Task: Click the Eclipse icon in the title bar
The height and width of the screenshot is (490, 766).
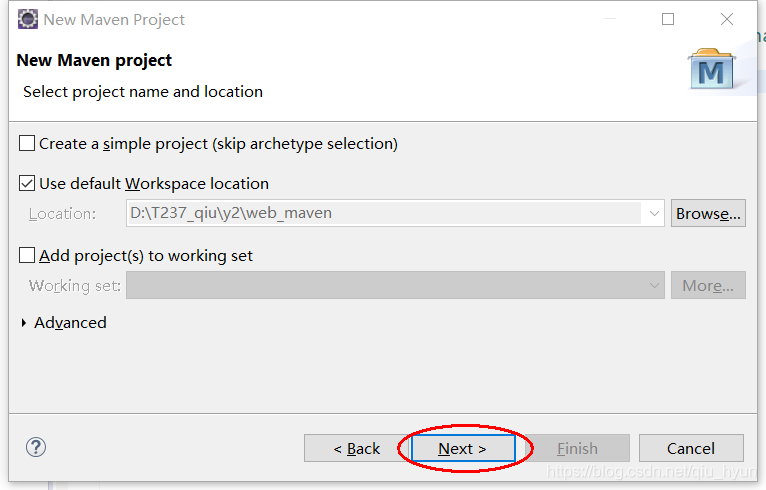Action: tap(28, 20)
